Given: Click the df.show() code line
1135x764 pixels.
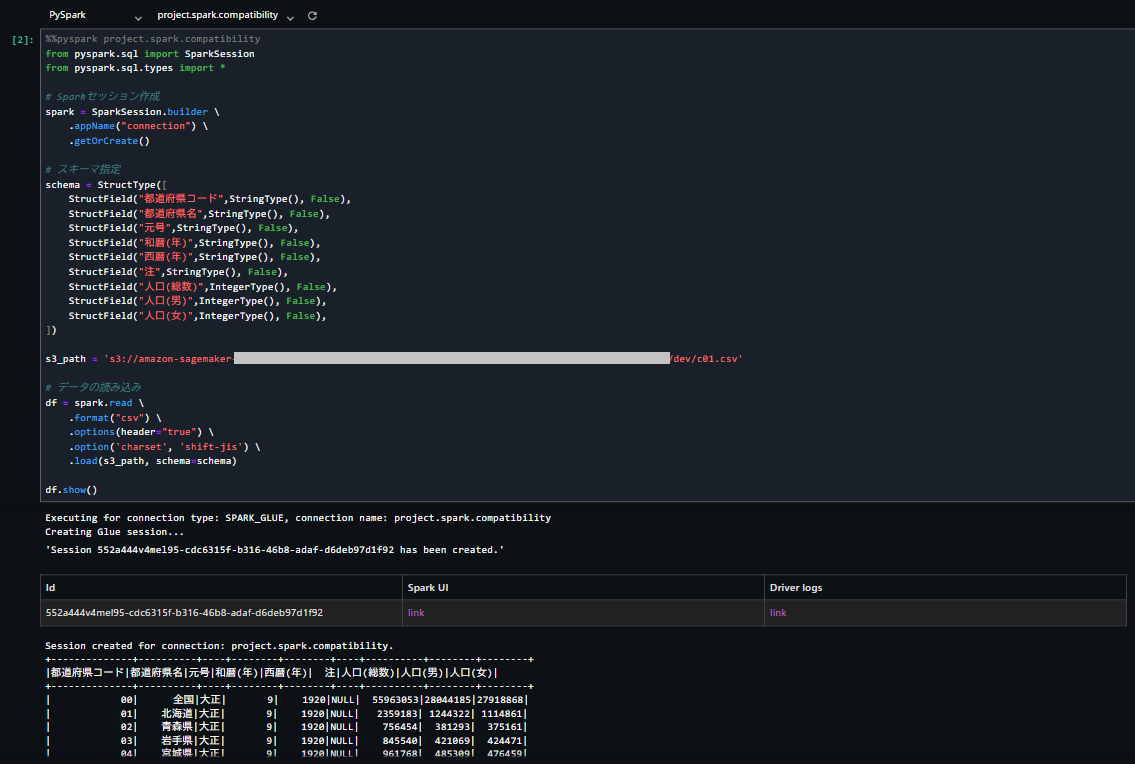Looking at the screenshot, I should [x=71, y=490].
